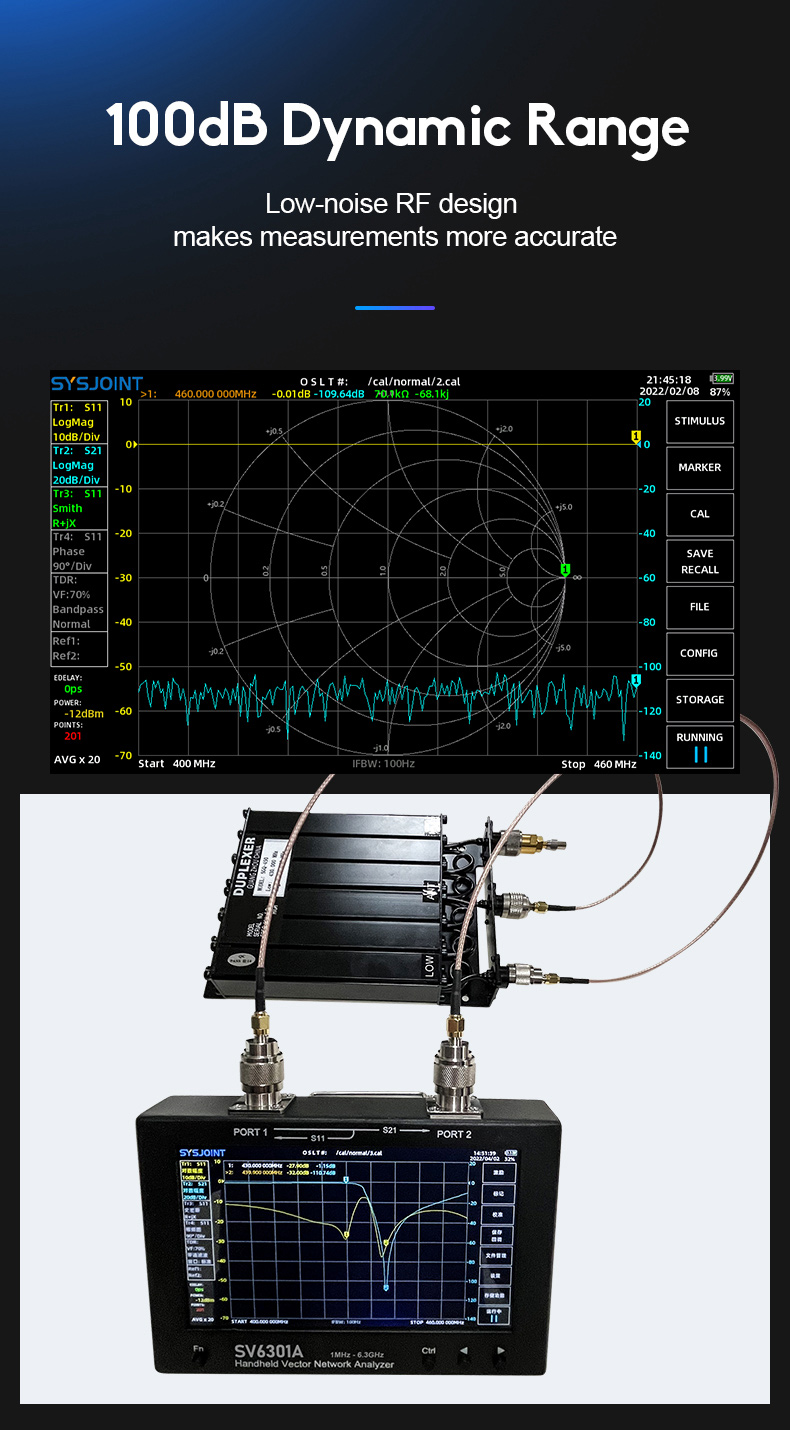Open the TDR Bandpass settings box
This screenshot has width=790, height=1430.
click(78, 602)
